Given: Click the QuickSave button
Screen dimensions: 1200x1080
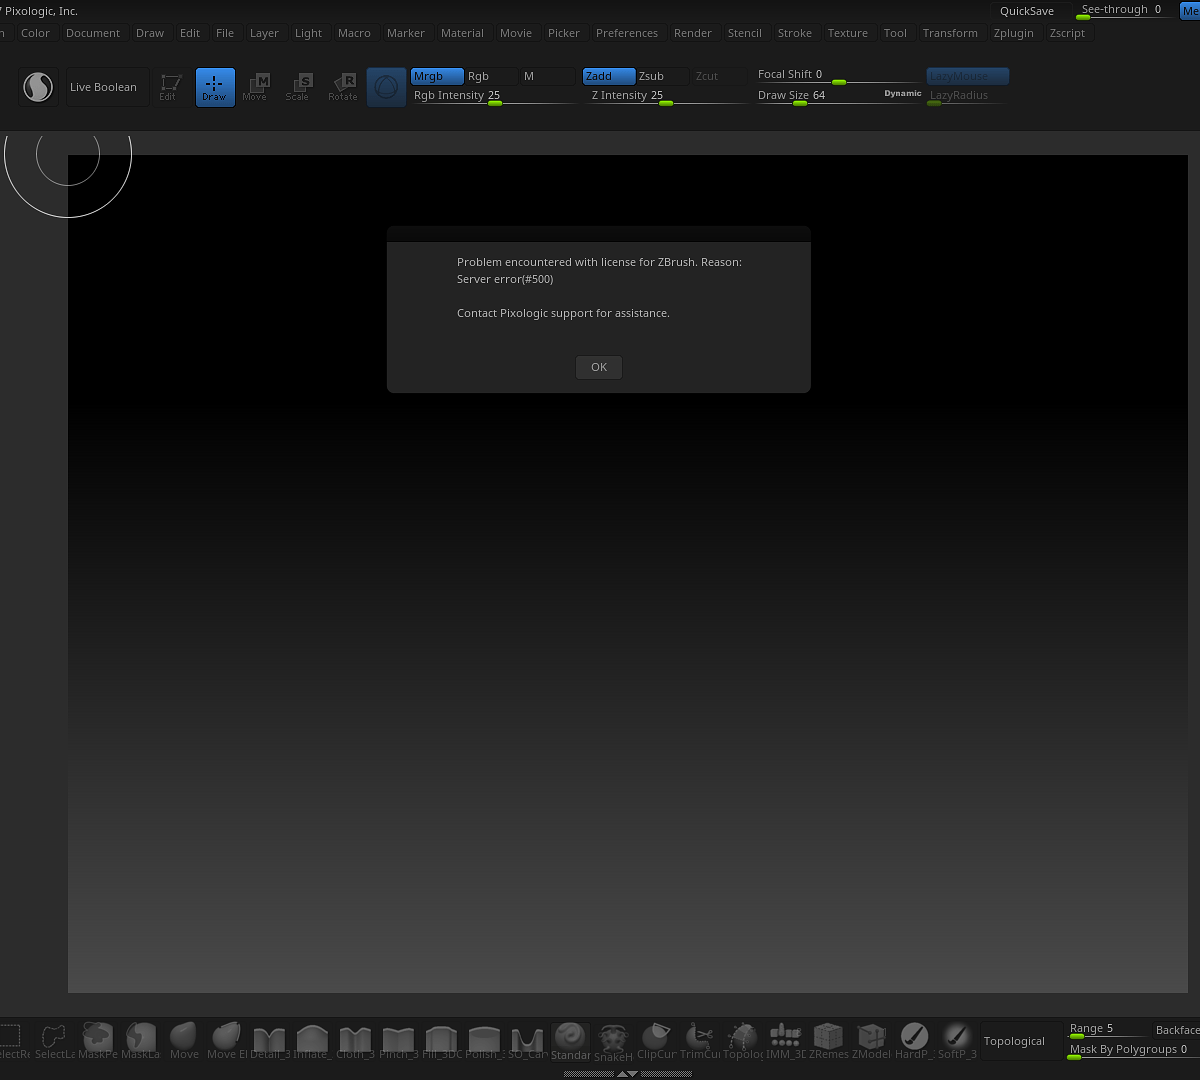Looking at the screenshot, I should point(1027,11).
